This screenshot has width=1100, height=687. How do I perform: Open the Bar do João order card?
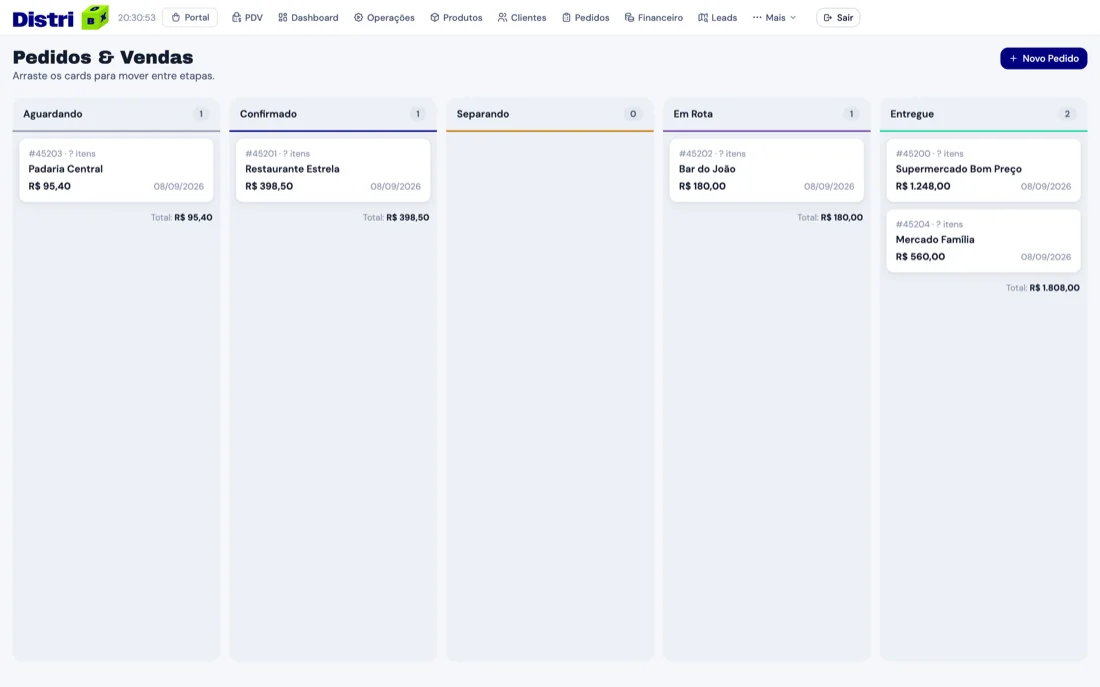(767, 170)
